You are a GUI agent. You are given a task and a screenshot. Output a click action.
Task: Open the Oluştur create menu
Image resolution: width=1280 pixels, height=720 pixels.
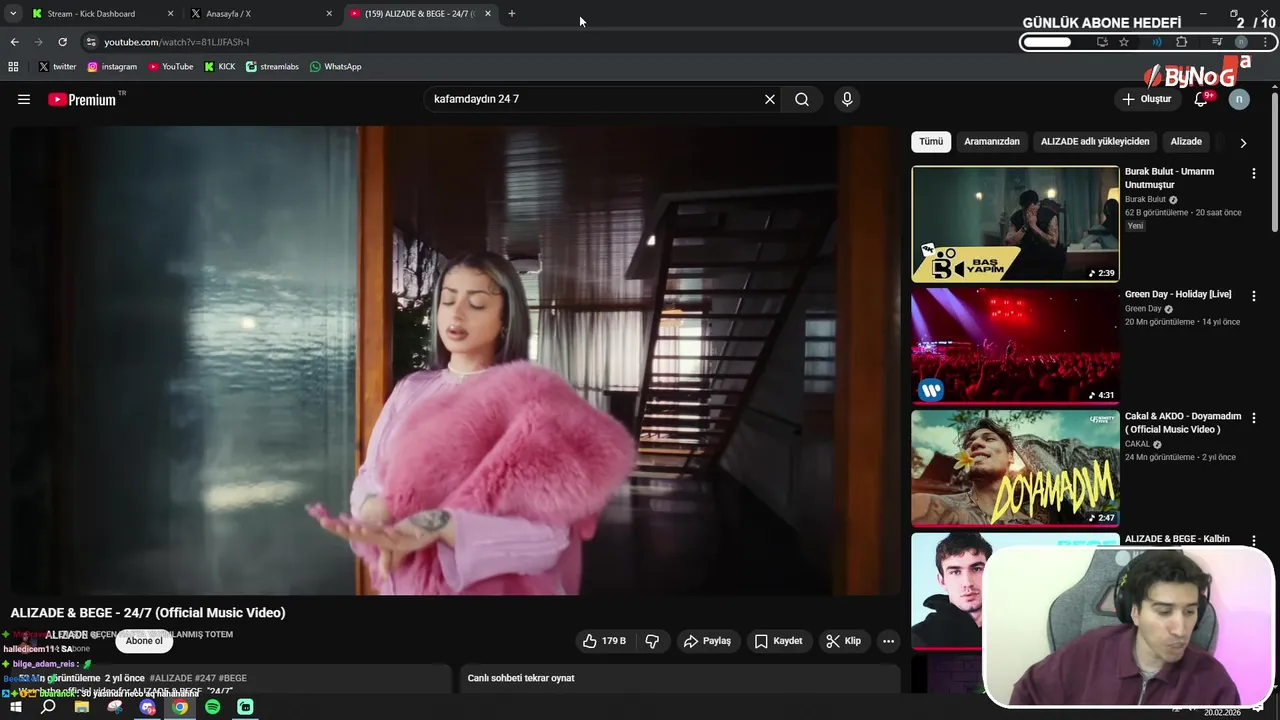pyautogui.click(x=1147, y=99)
